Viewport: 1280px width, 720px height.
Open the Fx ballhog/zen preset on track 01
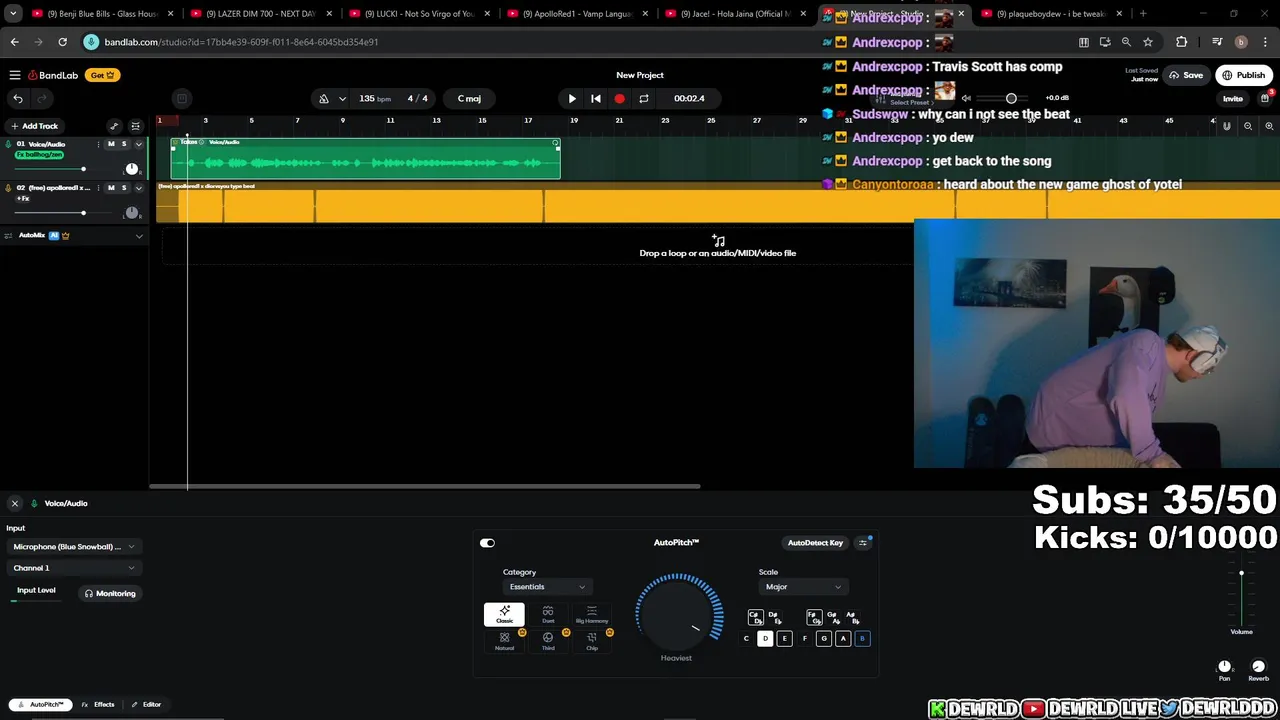click(41, 155)
